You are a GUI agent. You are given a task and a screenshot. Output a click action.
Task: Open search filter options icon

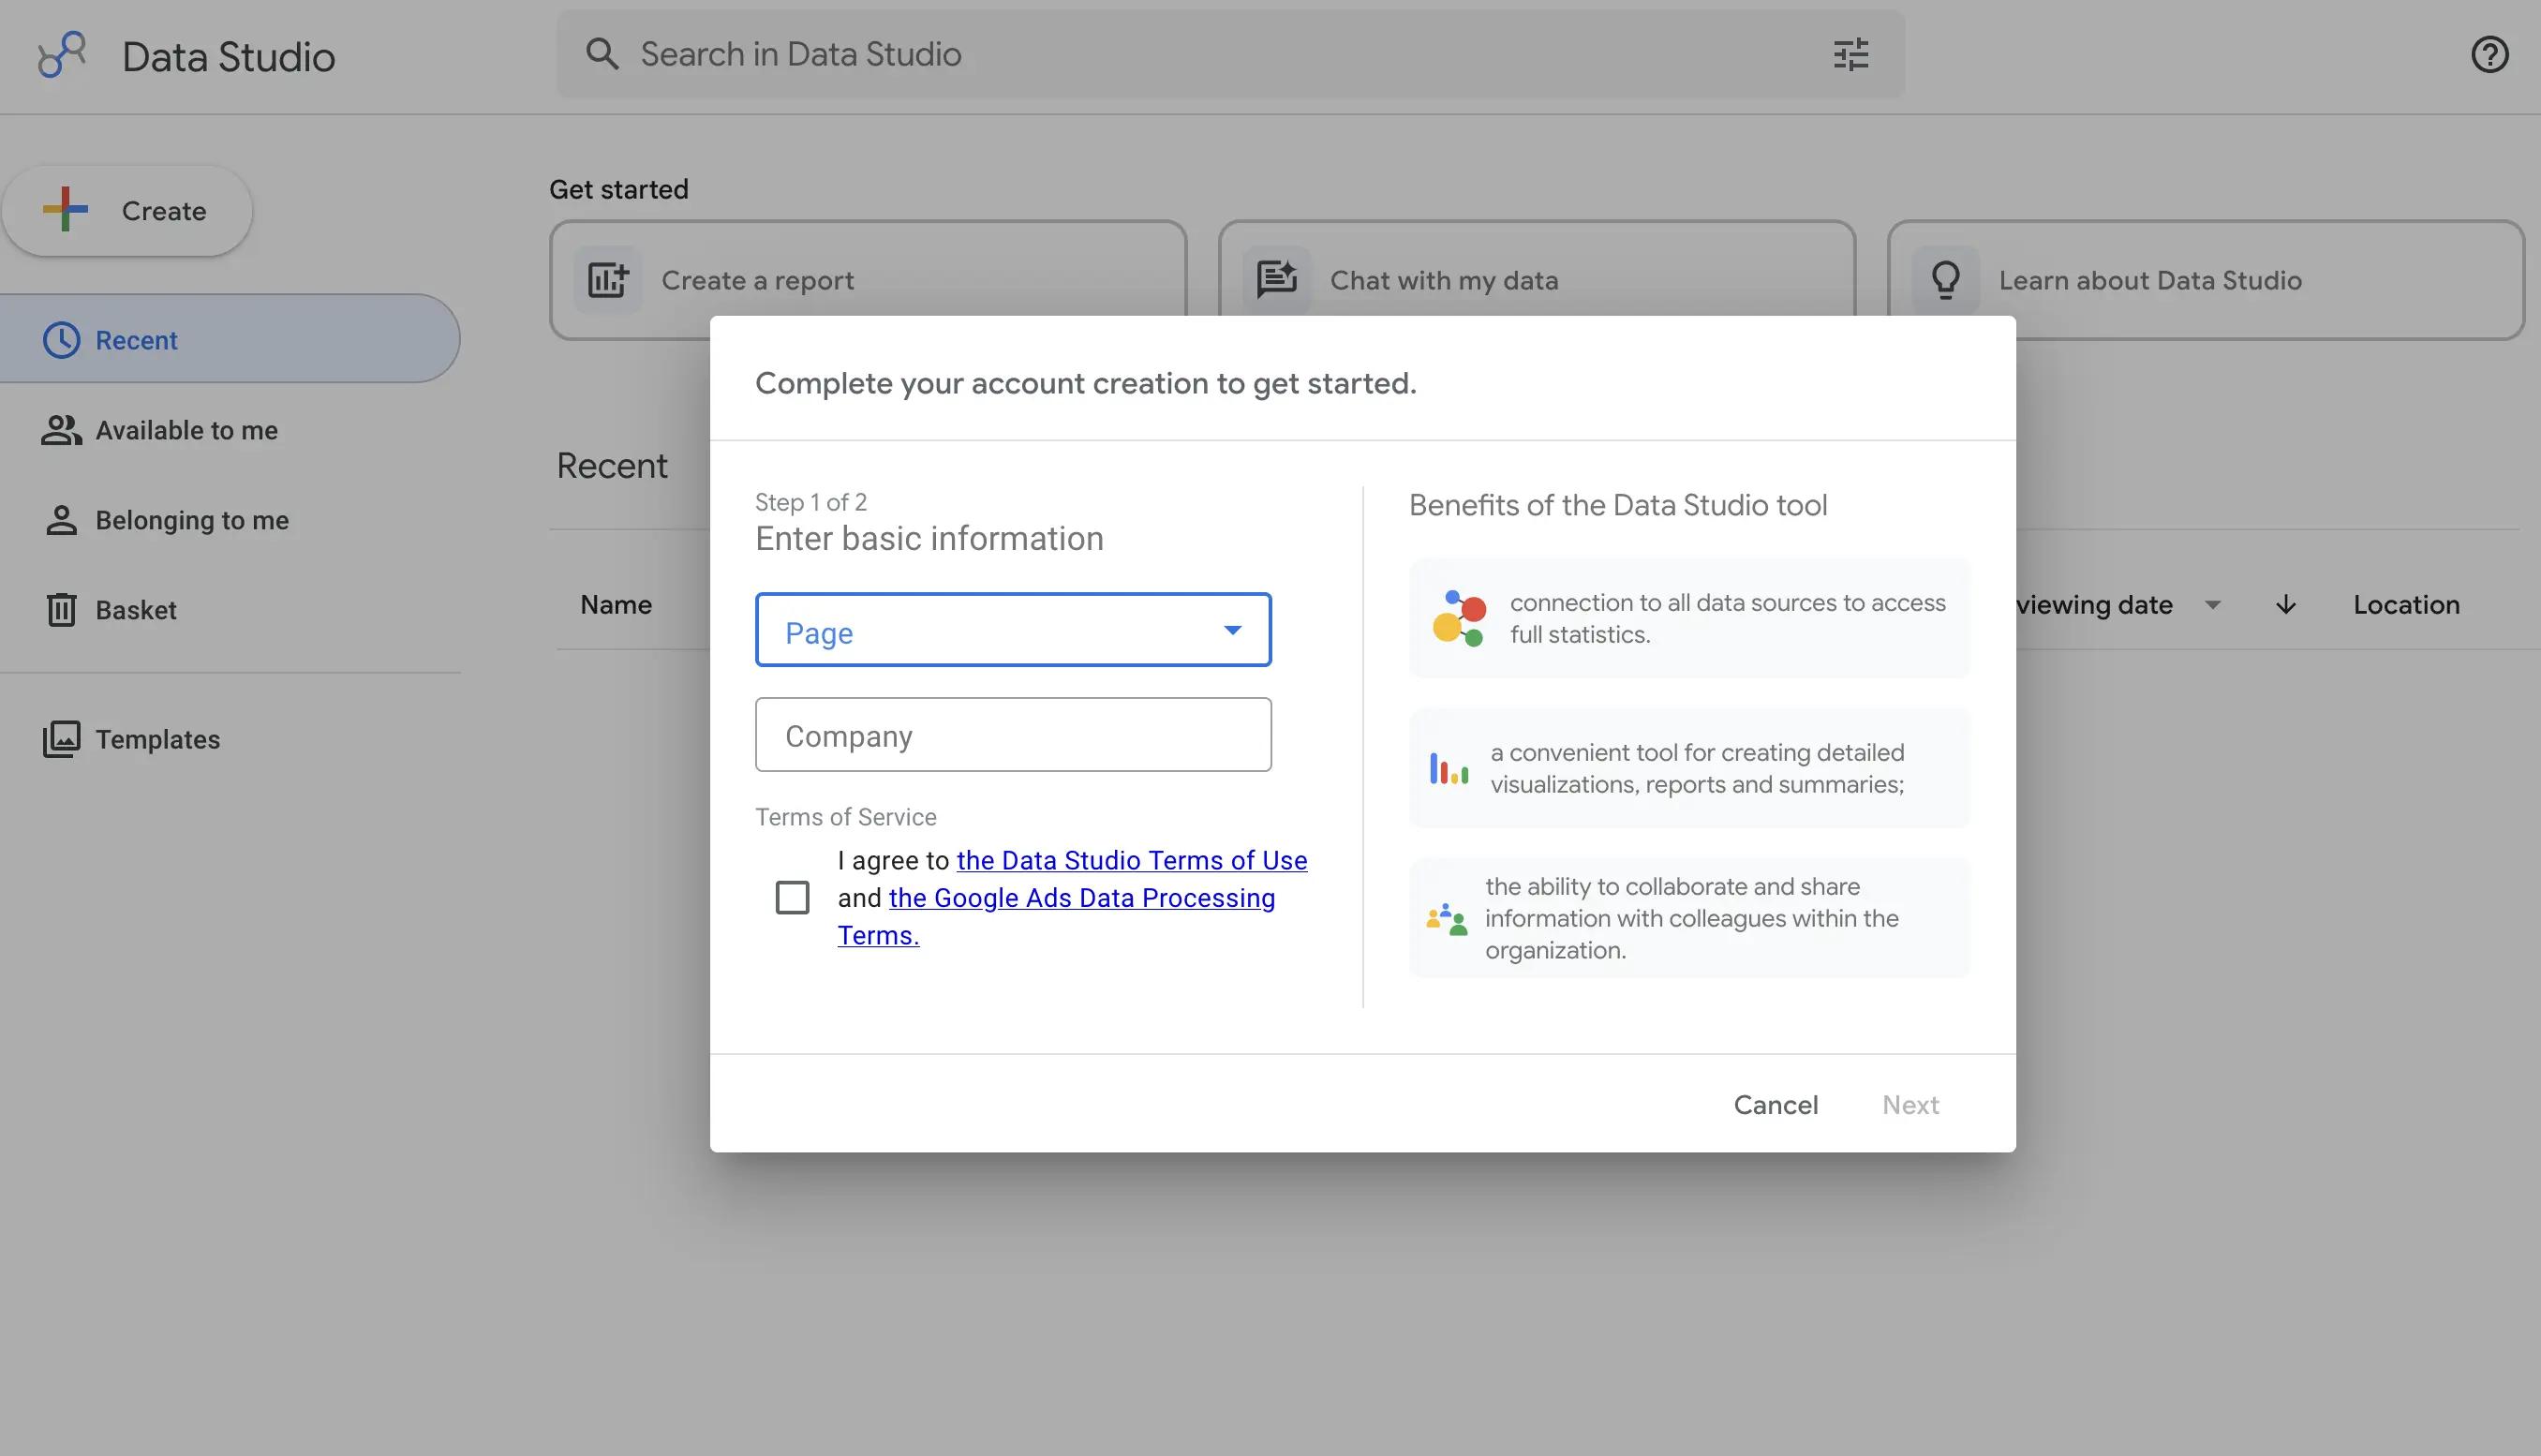[1850, 54]
